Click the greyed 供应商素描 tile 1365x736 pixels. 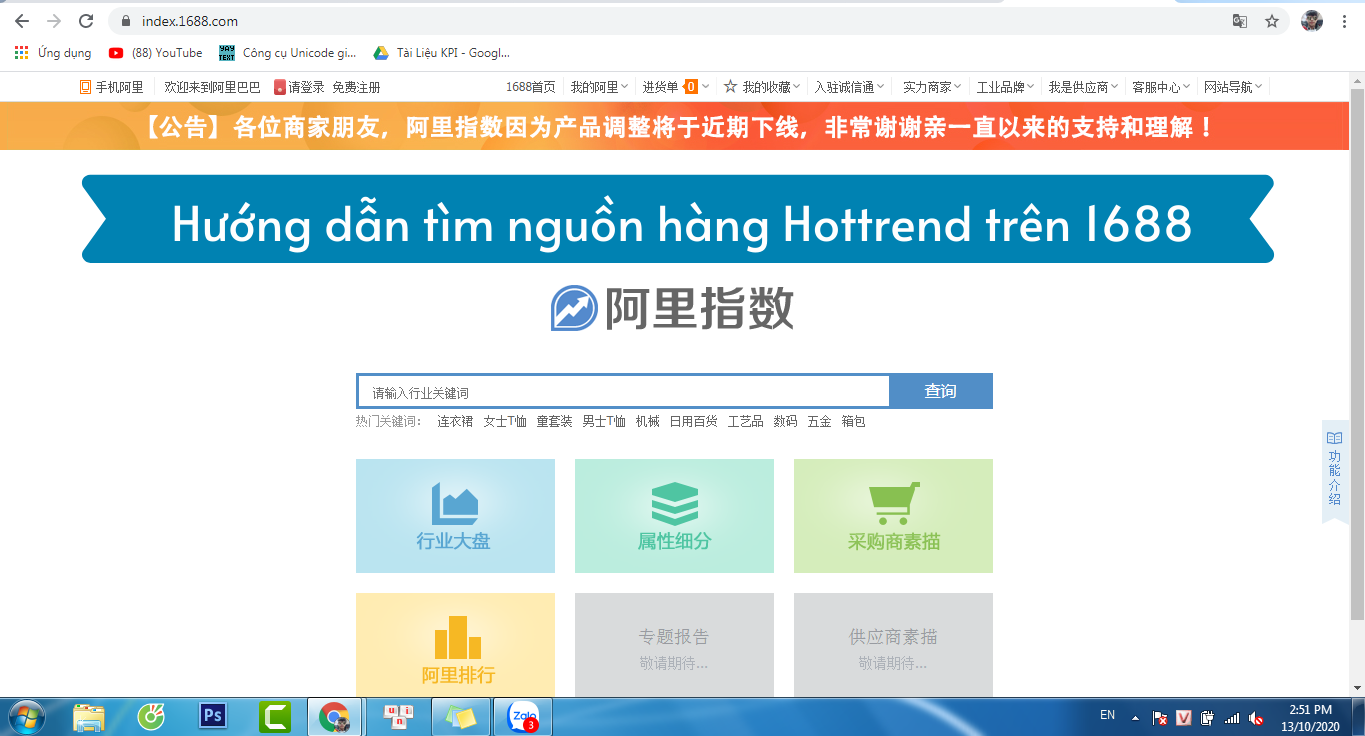point(893,645)
